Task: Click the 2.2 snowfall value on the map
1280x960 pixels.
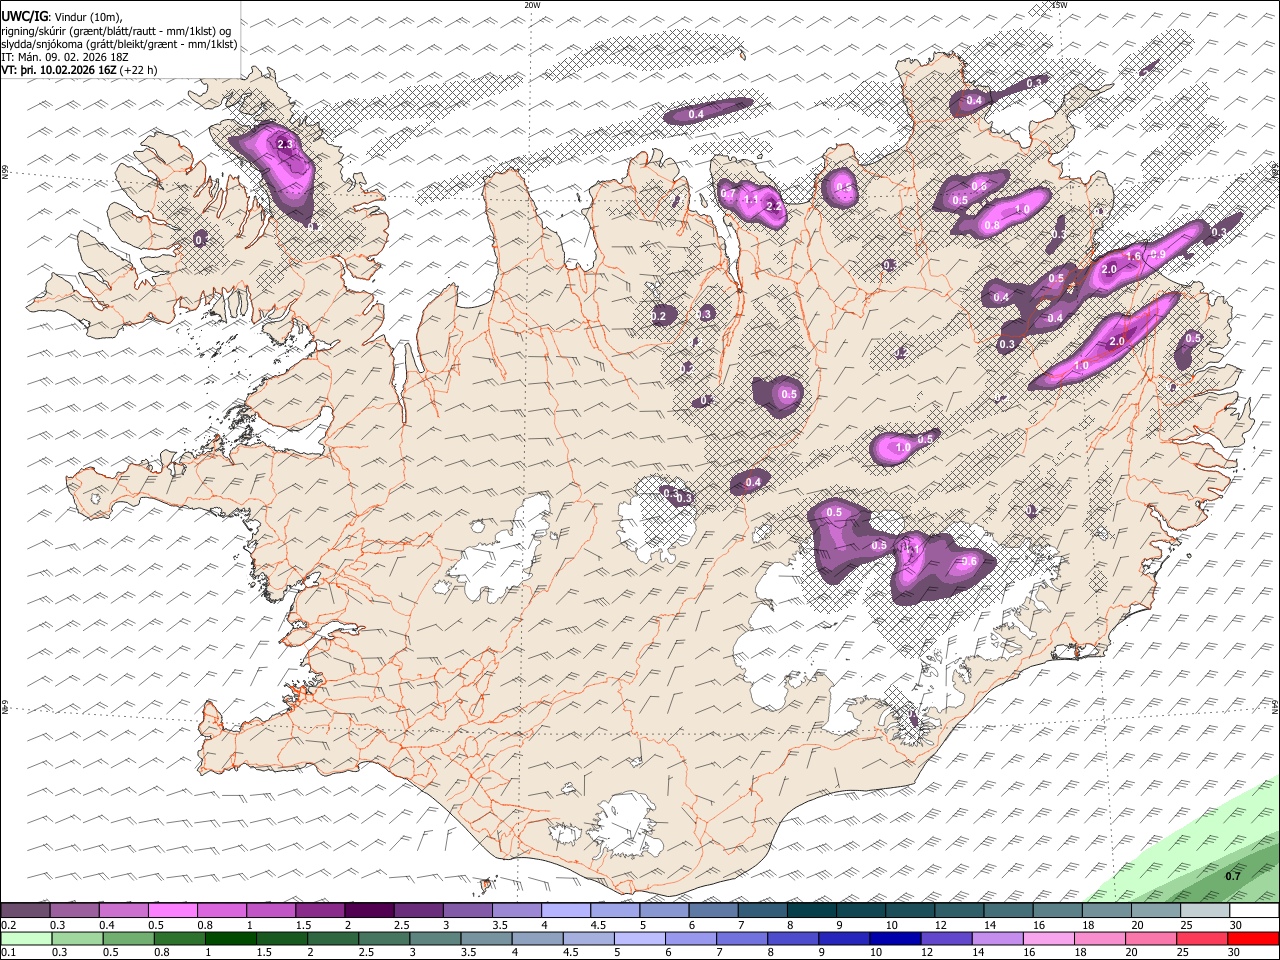Action: click(x=772, y=207)
